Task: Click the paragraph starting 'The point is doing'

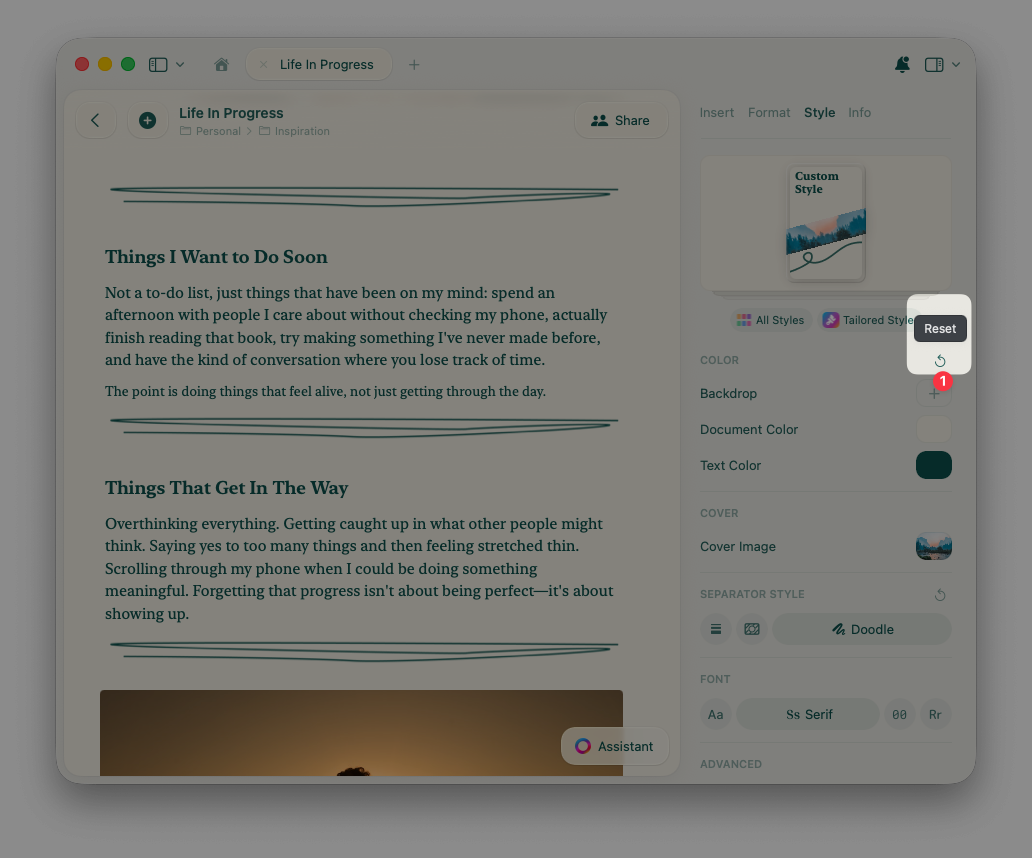Action: [x=325, y=391]
